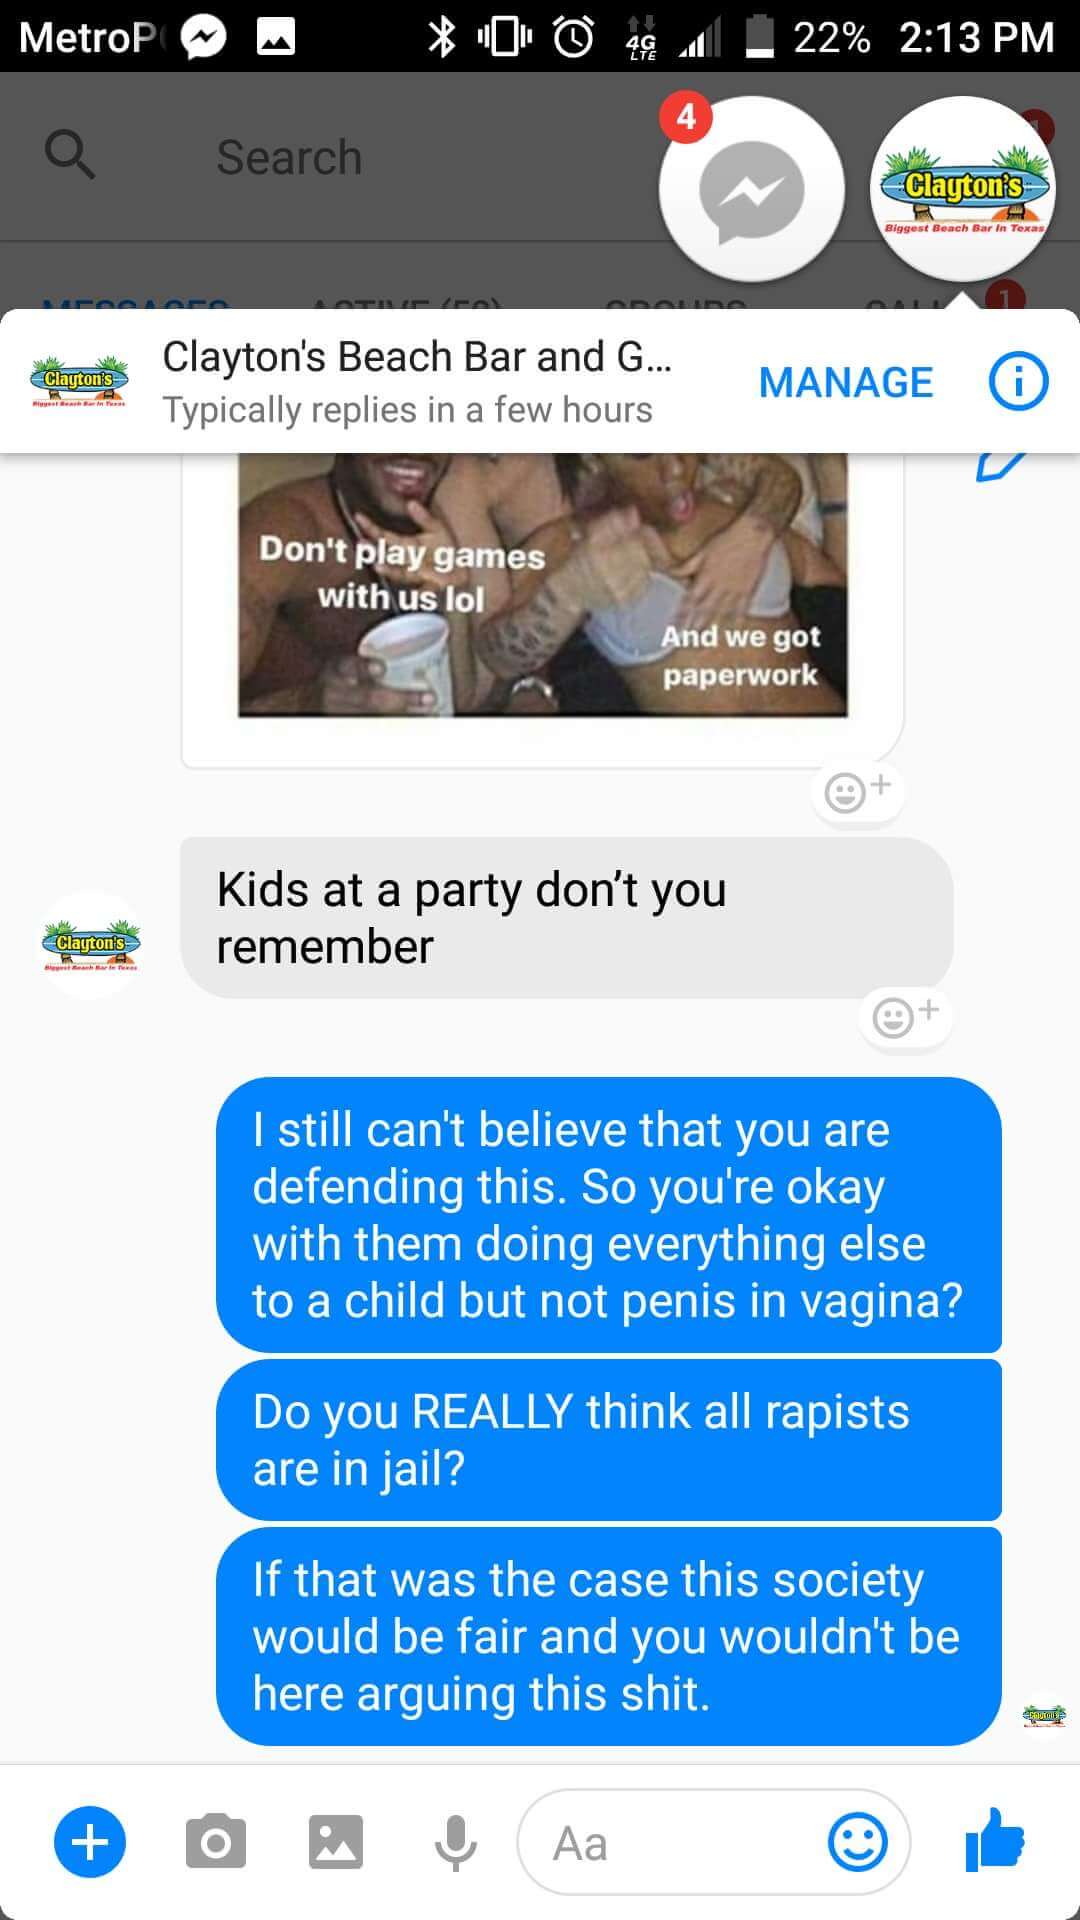Open the 'Don't play games' meme image
This screenshot has width=1080, height=1920.
pos(543,585)
